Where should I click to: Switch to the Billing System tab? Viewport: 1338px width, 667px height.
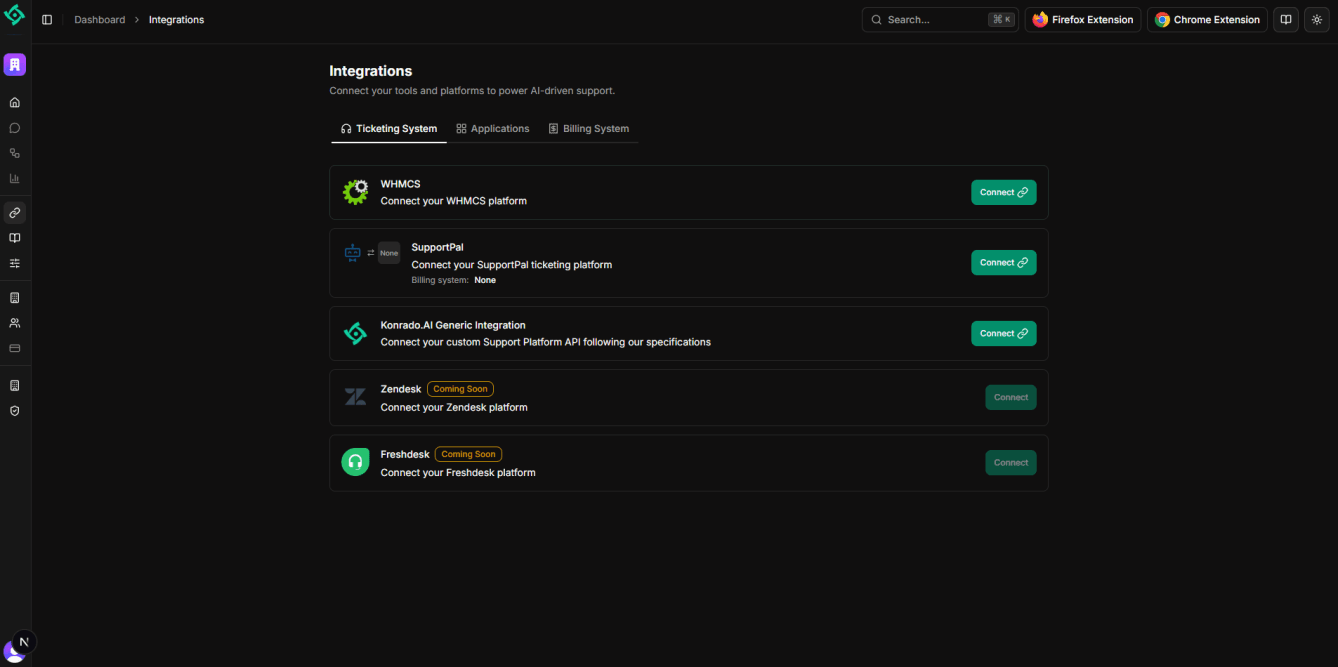(589, 129)
